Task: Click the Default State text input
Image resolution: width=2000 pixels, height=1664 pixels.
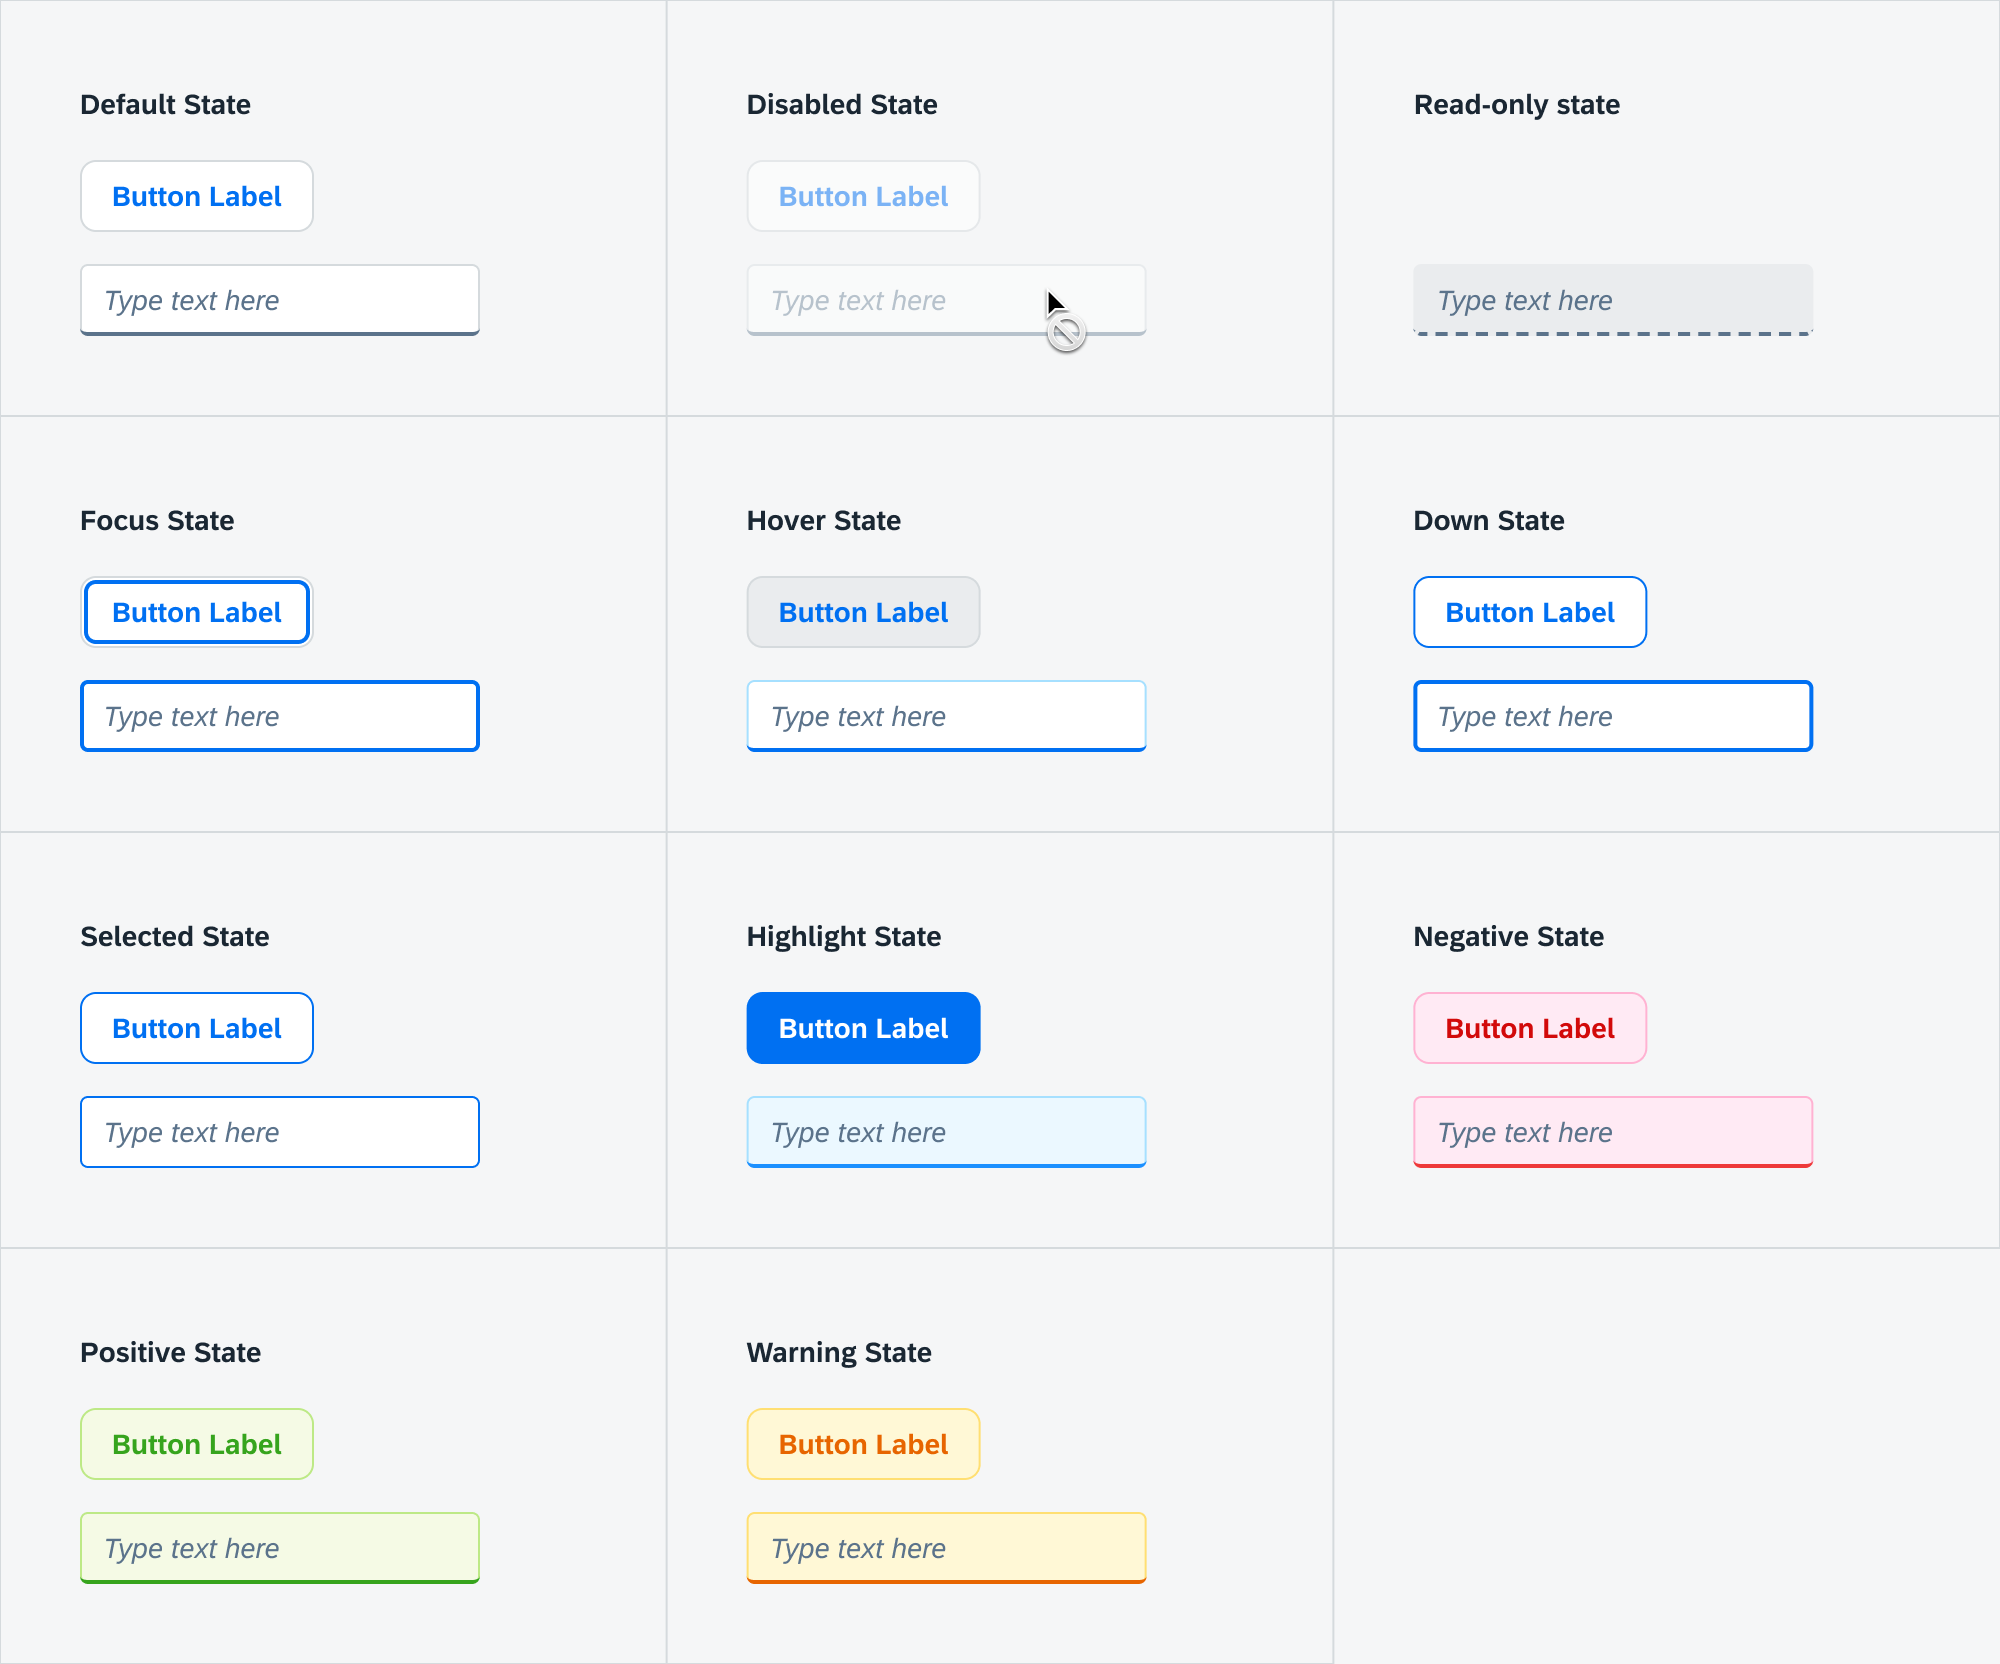Action: (x=280, y=300)
